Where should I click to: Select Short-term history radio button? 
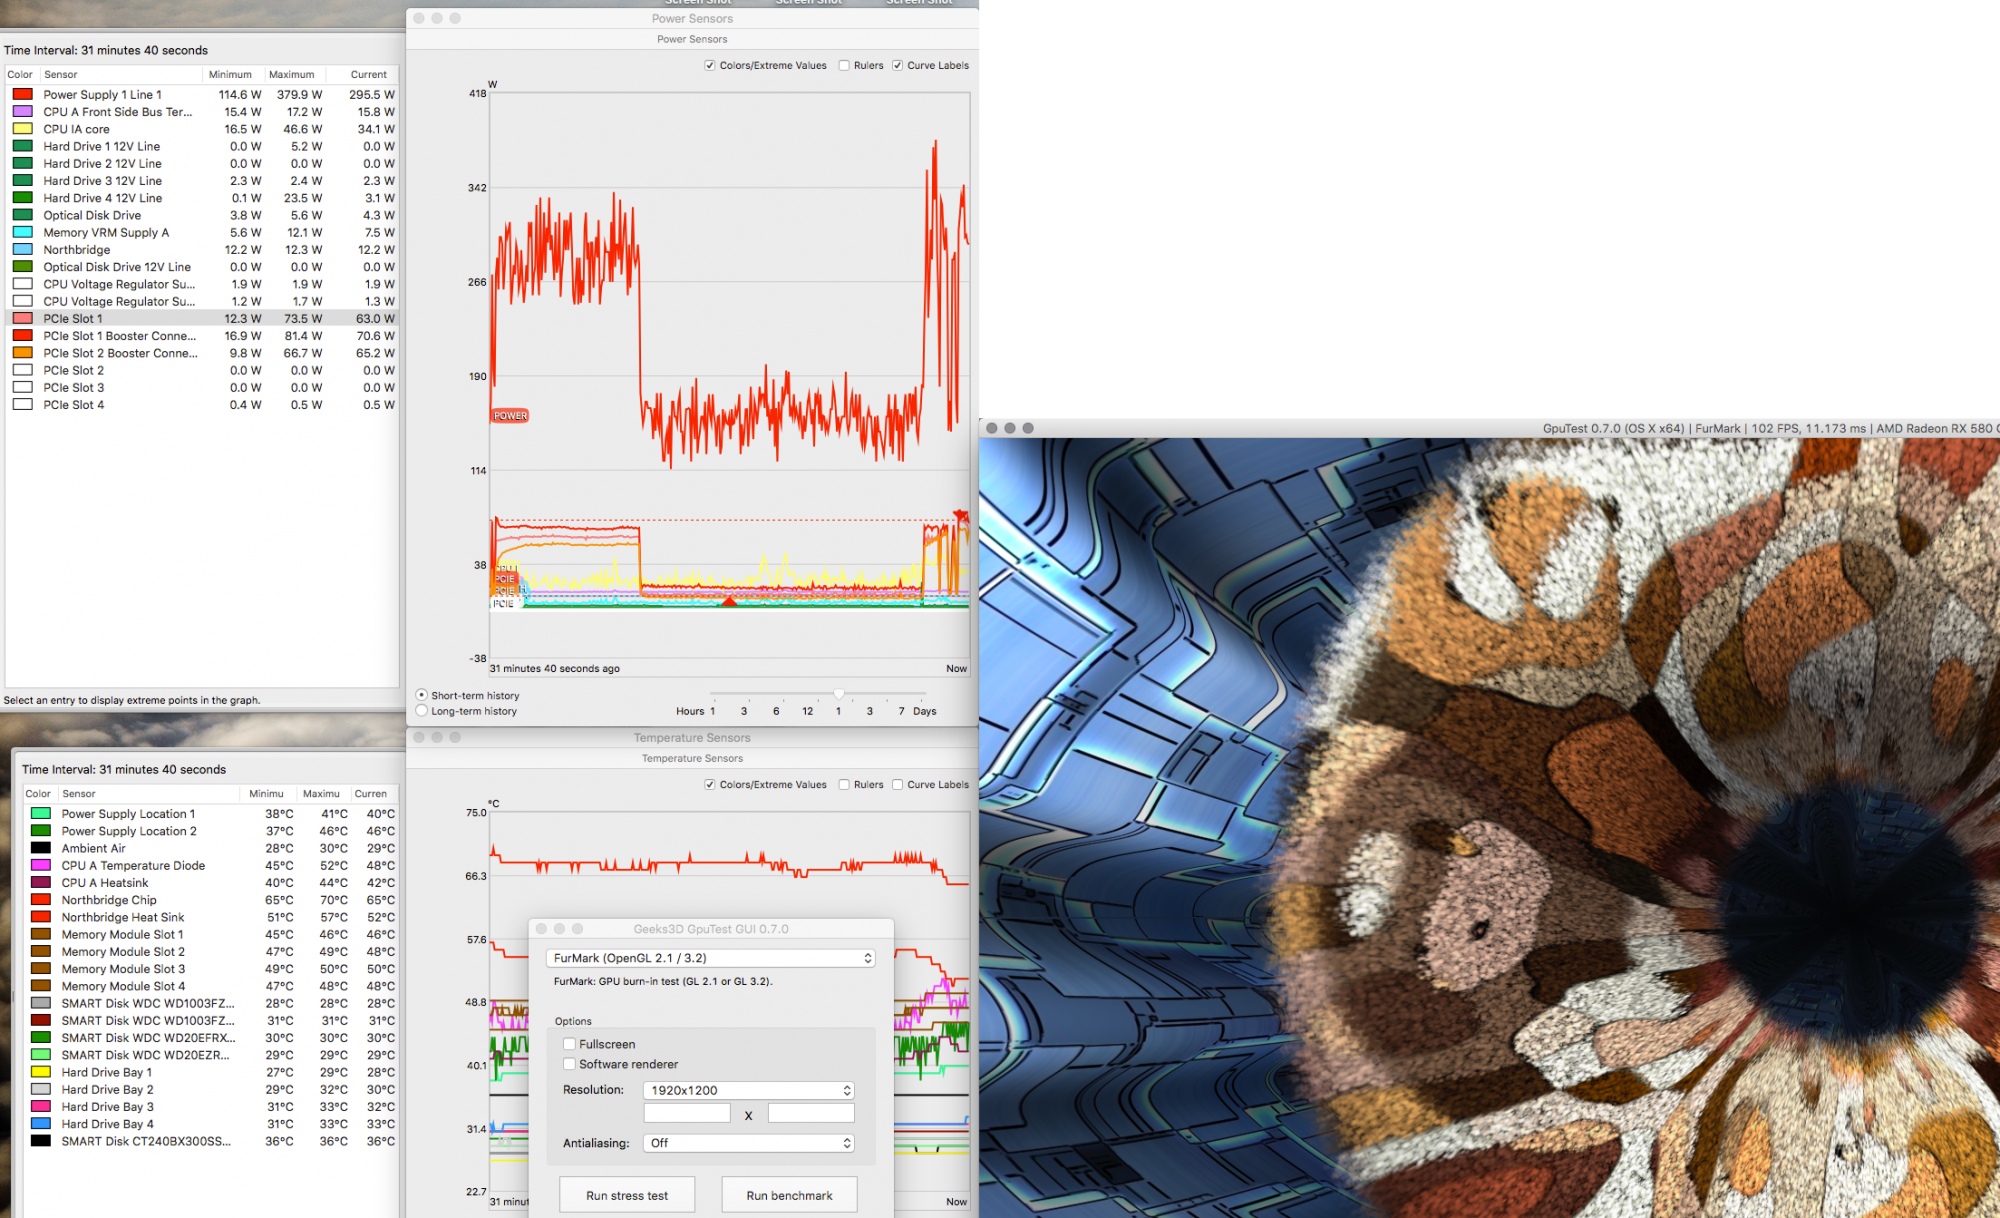coord(422,695)
